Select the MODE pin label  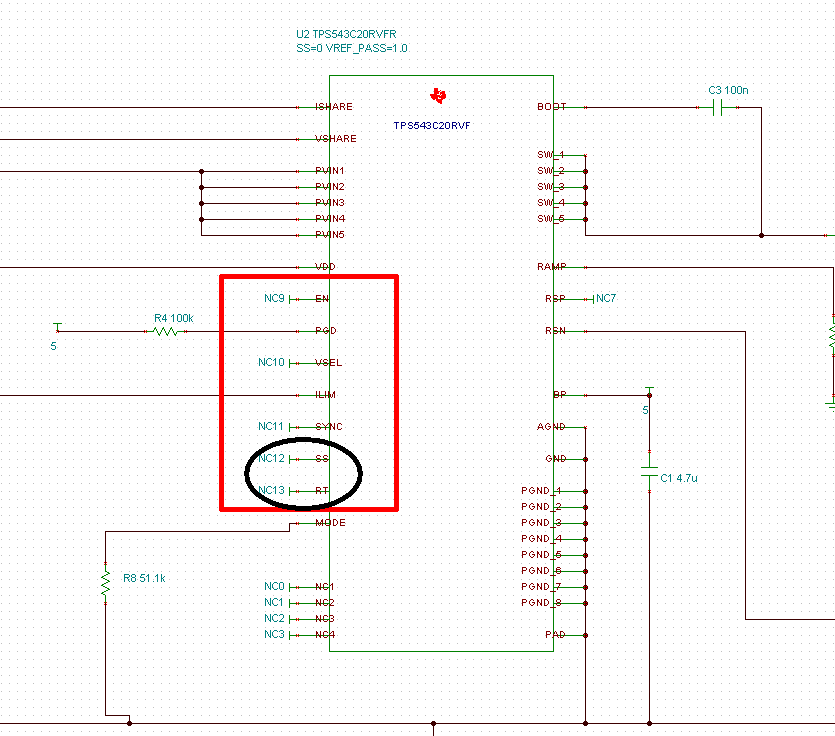[x=330, y=522]
